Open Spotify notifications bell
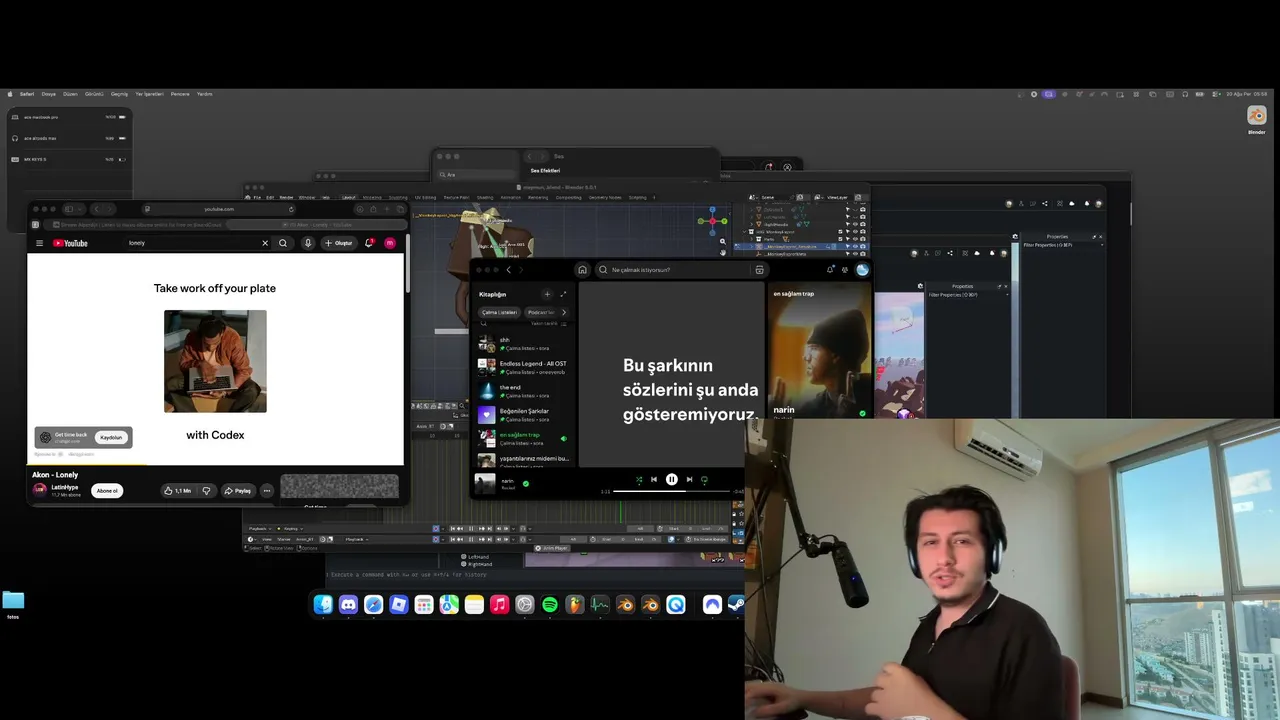The width and height of the screenshot is (1280, 720). [x=830, y=270]
